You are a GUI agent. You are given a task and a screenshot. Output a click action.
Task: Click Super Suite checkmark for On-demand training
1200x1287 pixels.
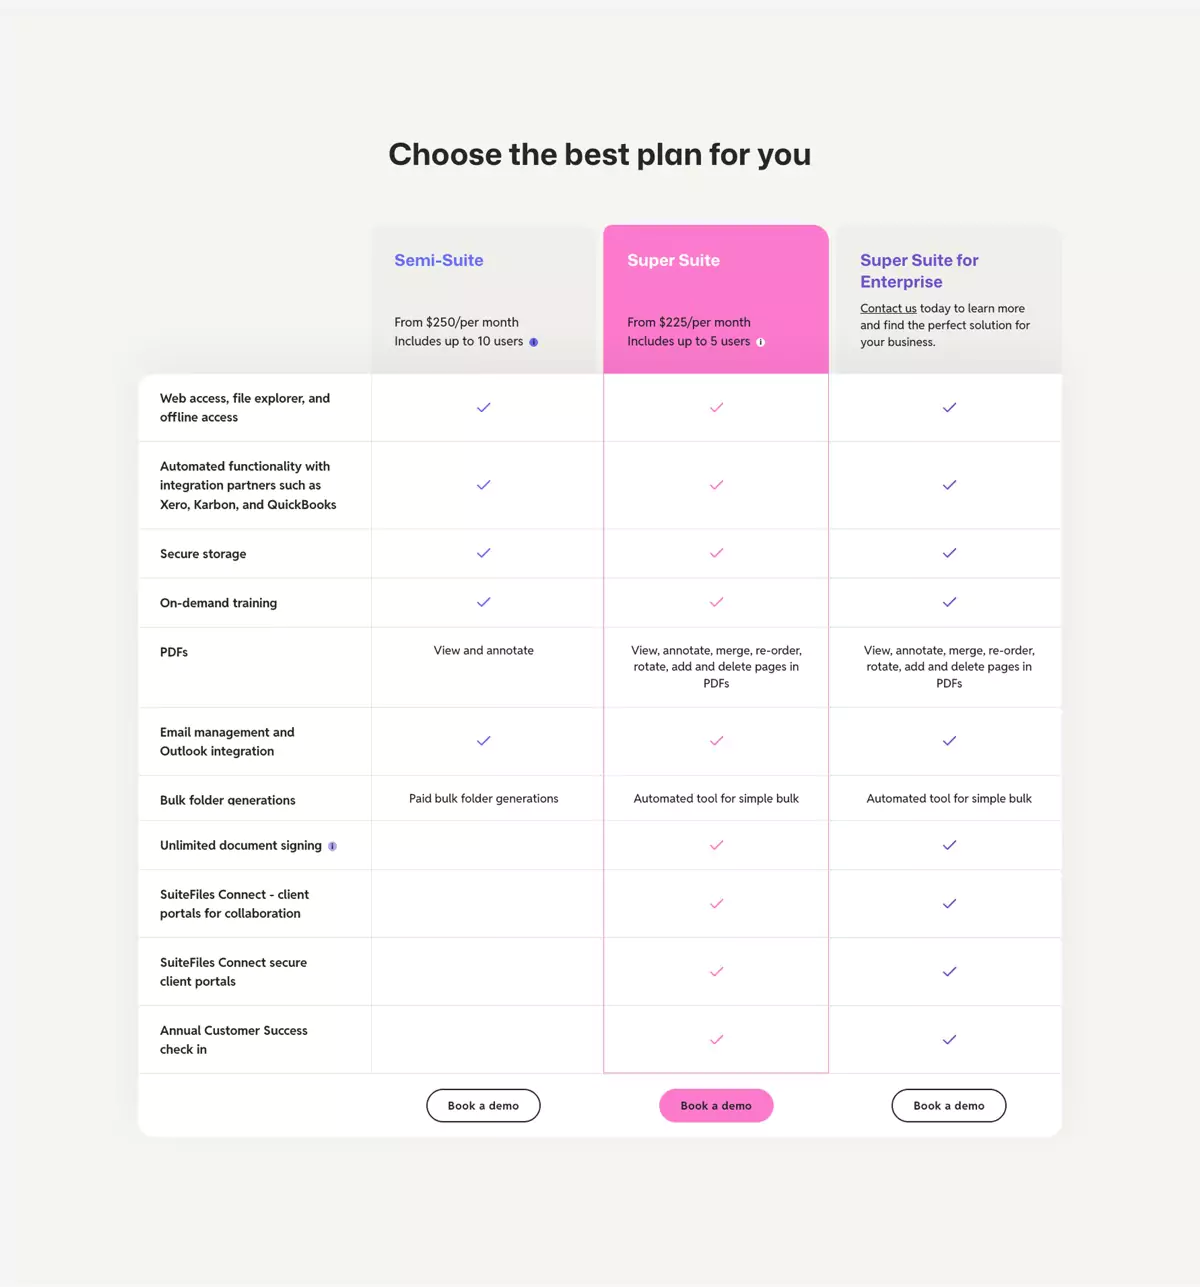(x=716, y=602)
